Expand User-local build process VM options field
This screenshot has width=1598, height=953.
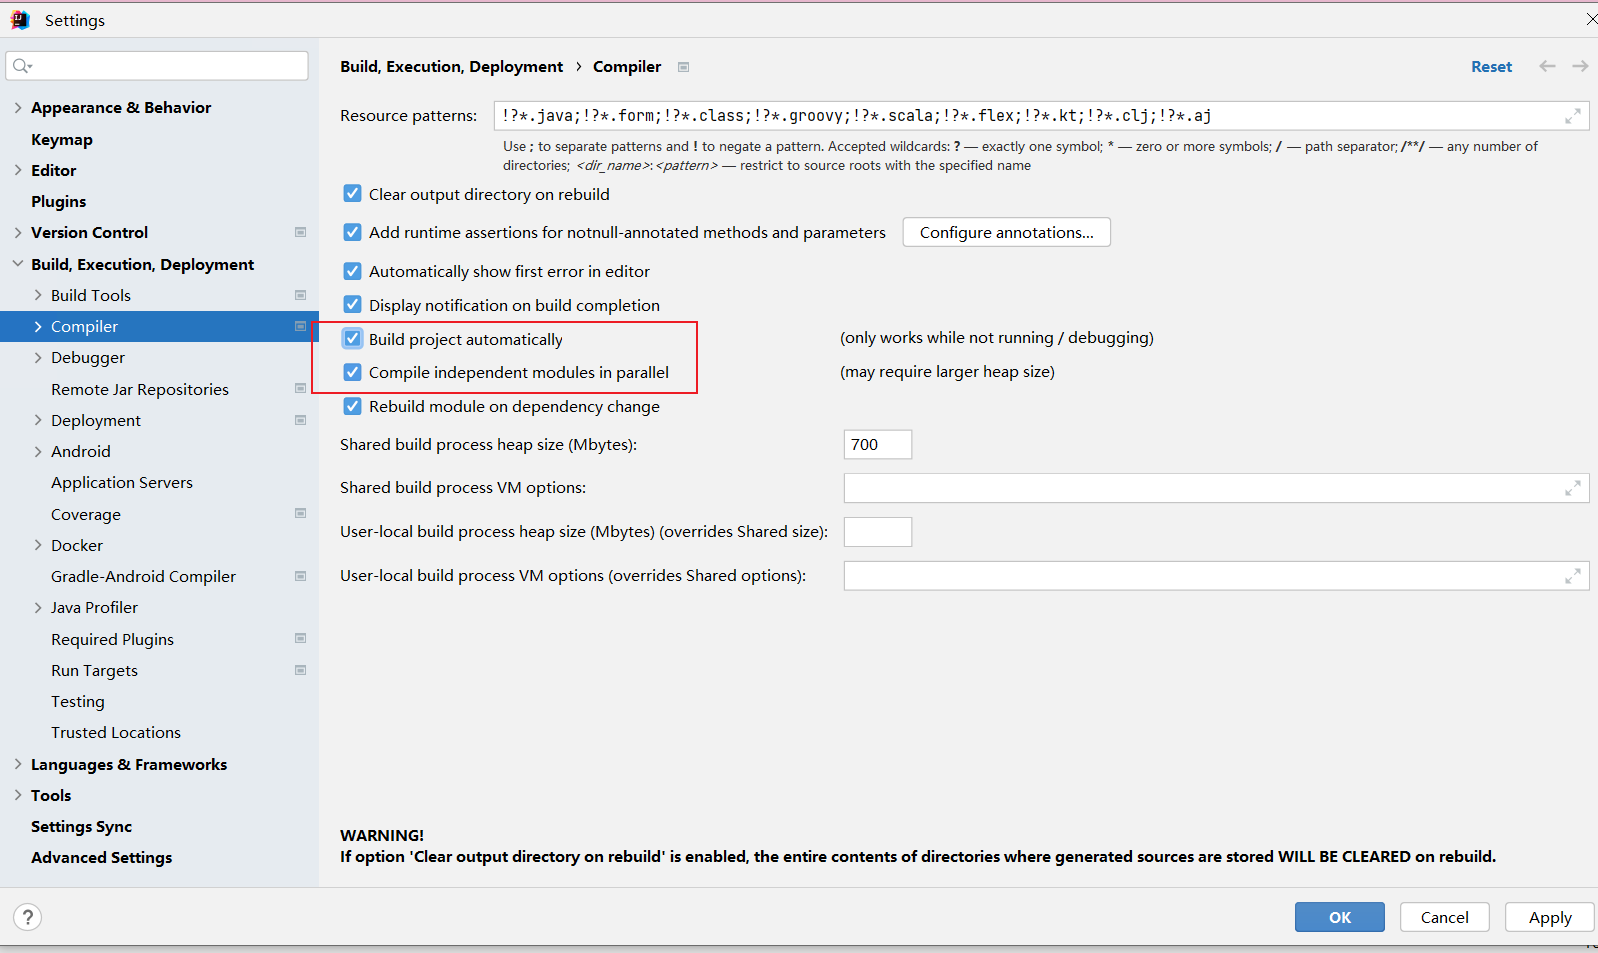click(1572, 576)
